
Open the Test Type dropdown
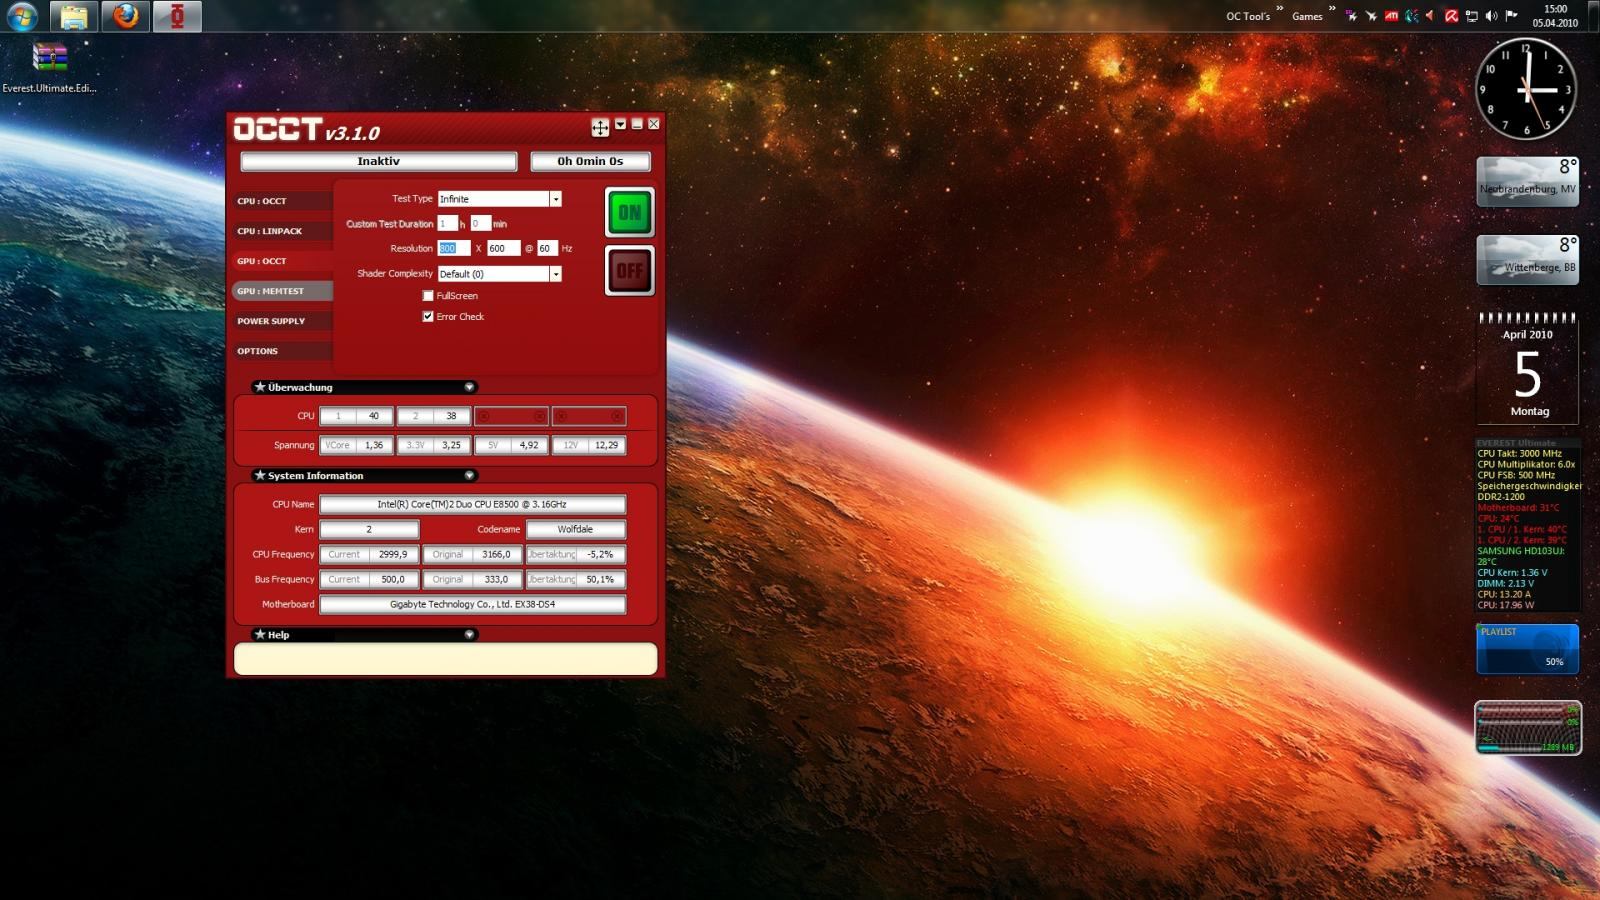(x=556, y=199)
